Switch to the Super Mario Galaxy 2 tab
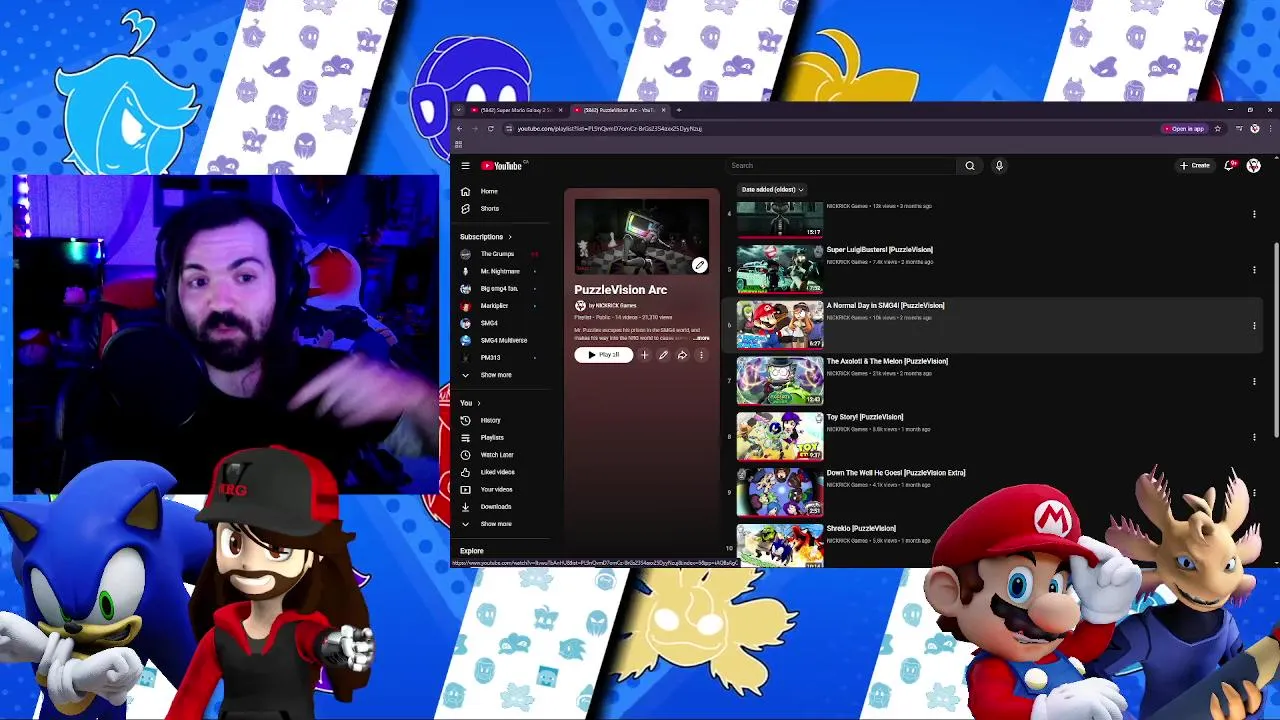 515,110
